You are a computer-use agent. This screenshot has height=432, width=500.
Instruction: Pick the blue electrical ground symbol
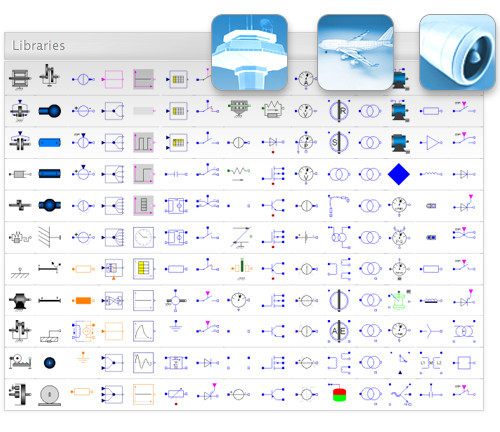[x=176, y=326]
